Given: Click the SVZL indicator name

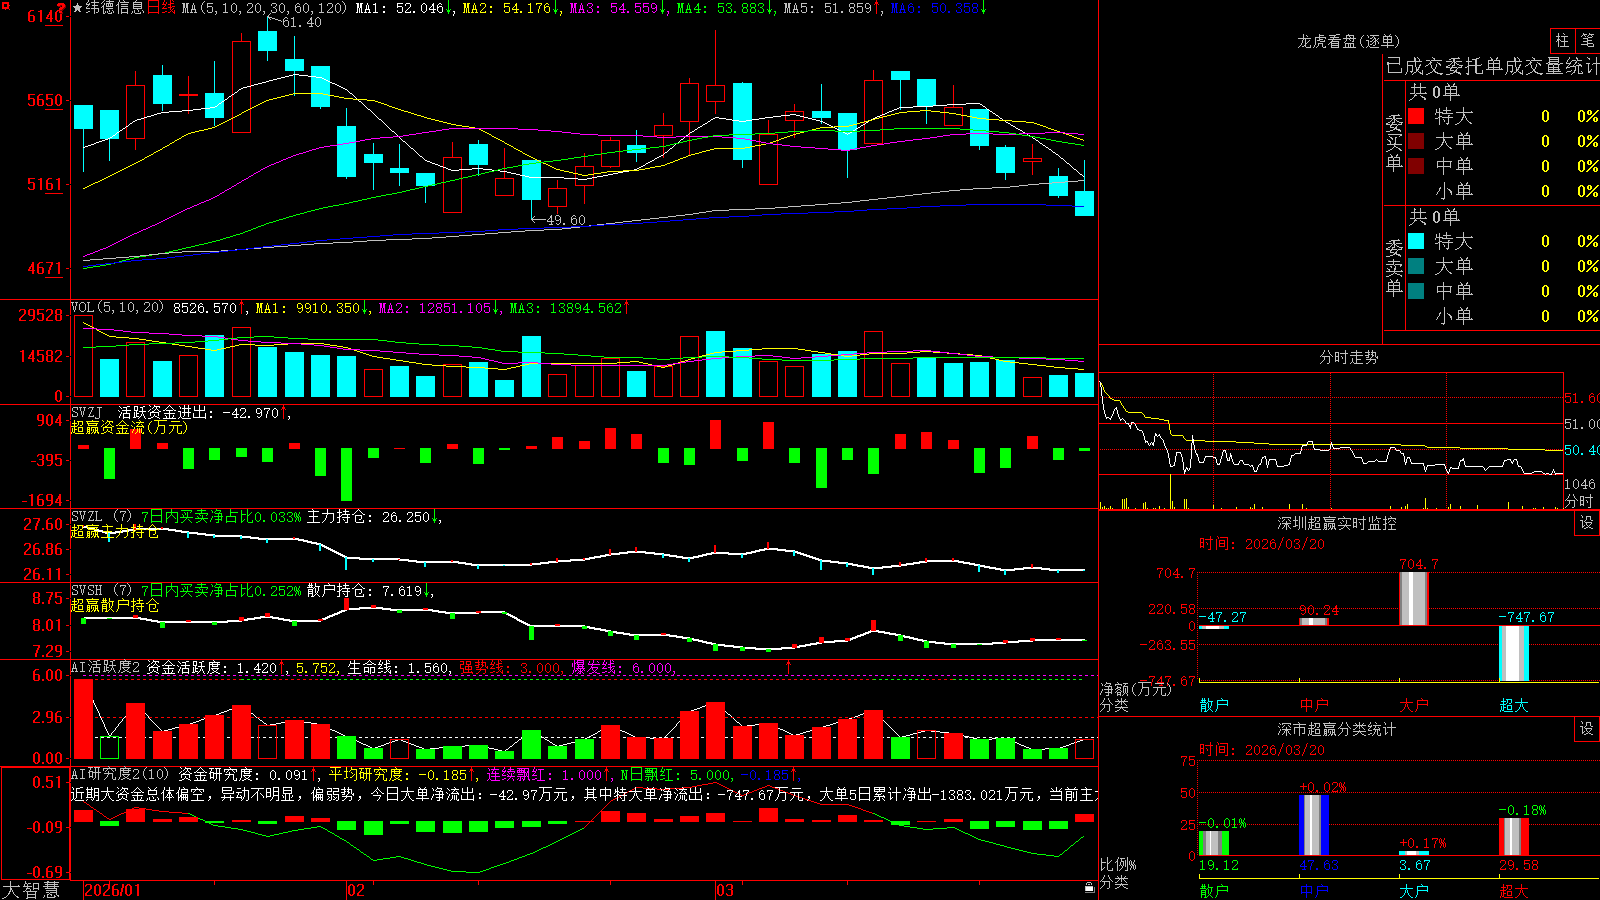Looking at the screenshot, I should pyautogui.click(x=87, y=517).
